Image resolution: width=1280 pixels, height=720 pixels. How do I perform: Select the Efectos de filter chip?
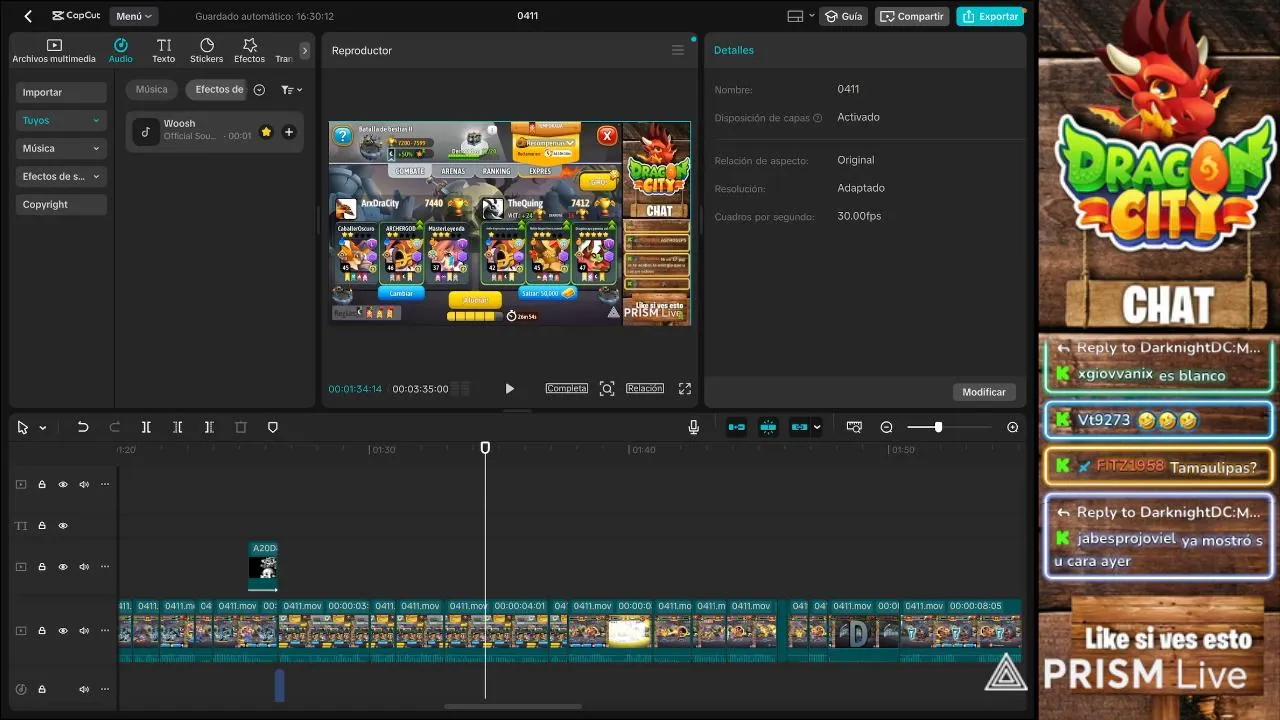tap(216, 89)
